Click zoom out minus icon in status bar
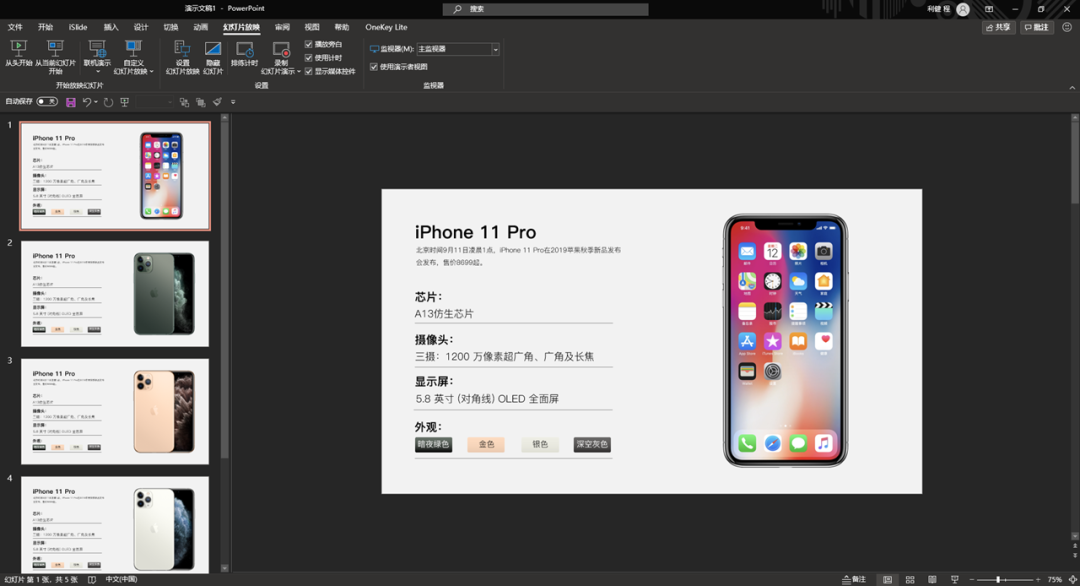The height and width of the screenshot is (586, 1080). (972, 580)
